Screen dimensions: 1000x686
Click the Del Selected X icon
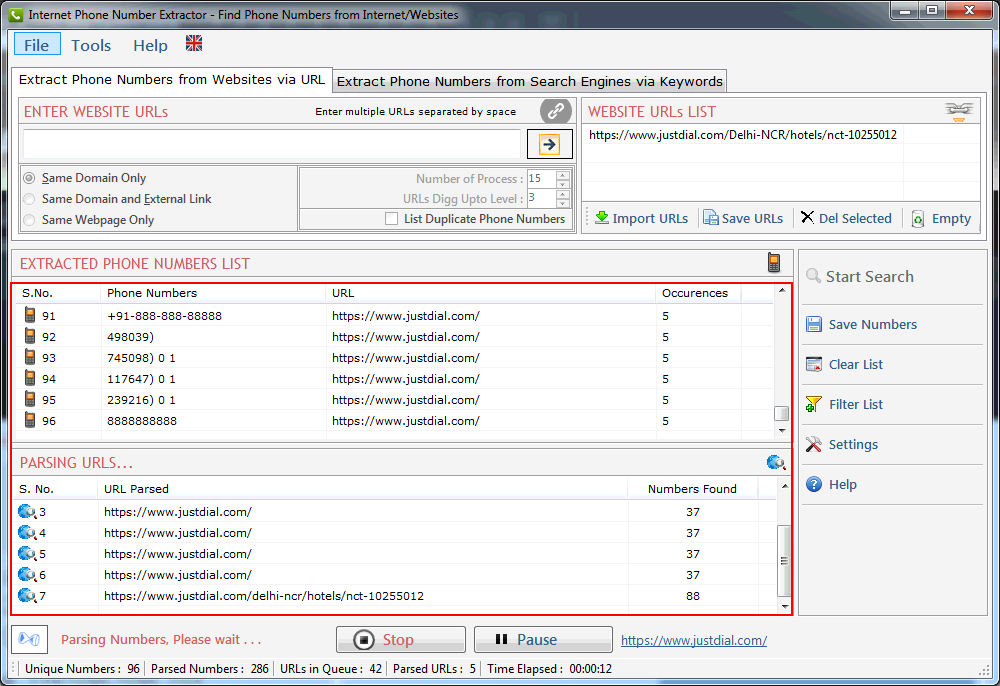click(x=807, y=217)
